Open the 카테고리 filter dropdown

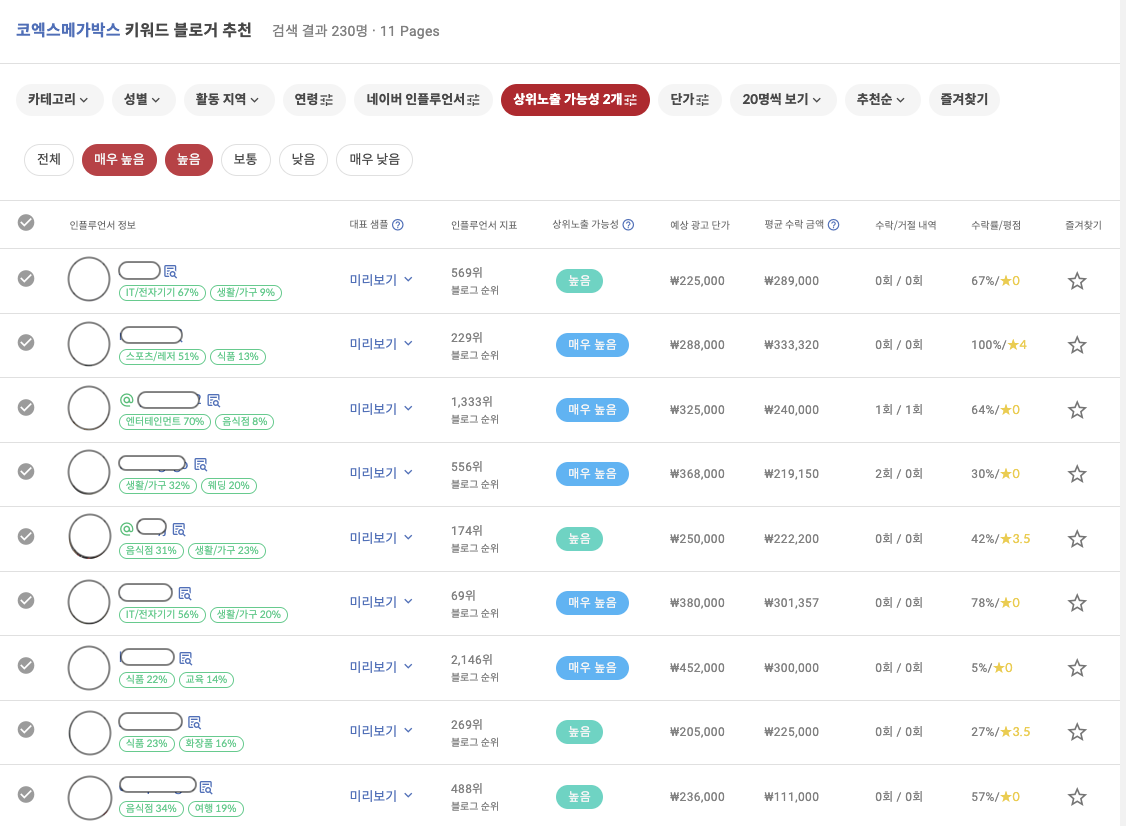pos(59,100)
